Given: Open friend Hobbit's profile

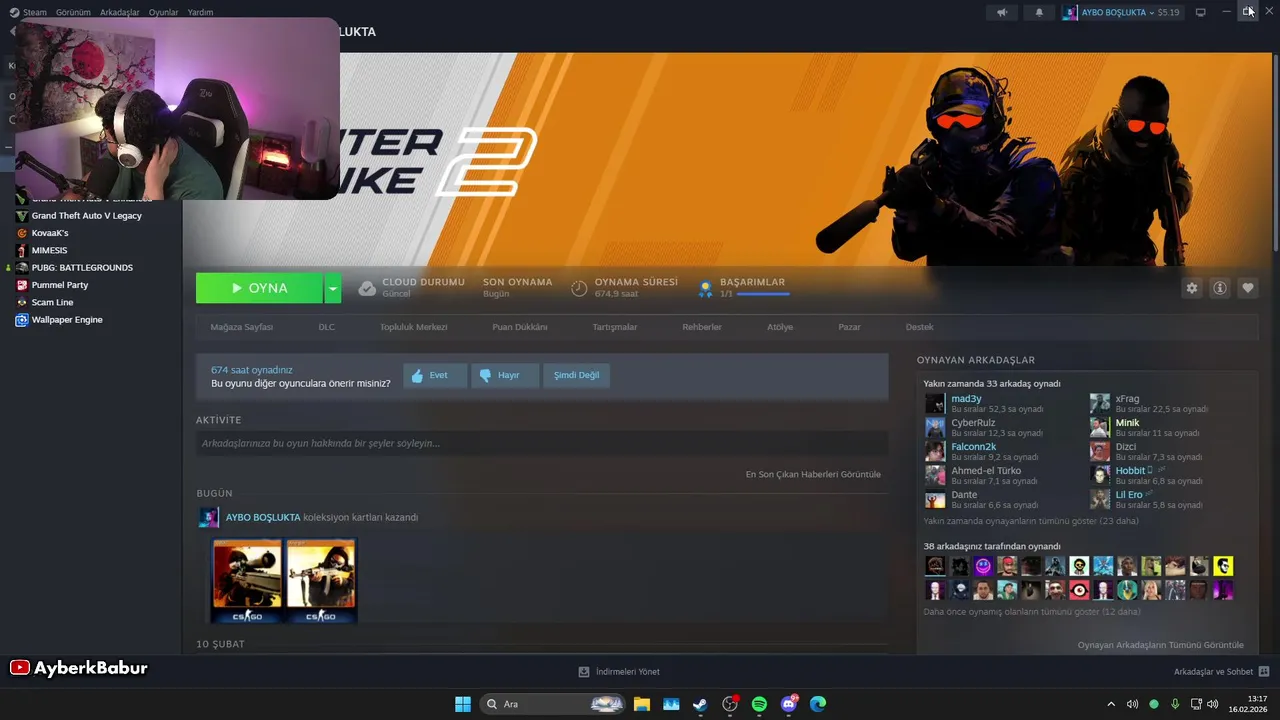Looking at the screenshot, I should pyautogui.click(x=1130, y=471).
